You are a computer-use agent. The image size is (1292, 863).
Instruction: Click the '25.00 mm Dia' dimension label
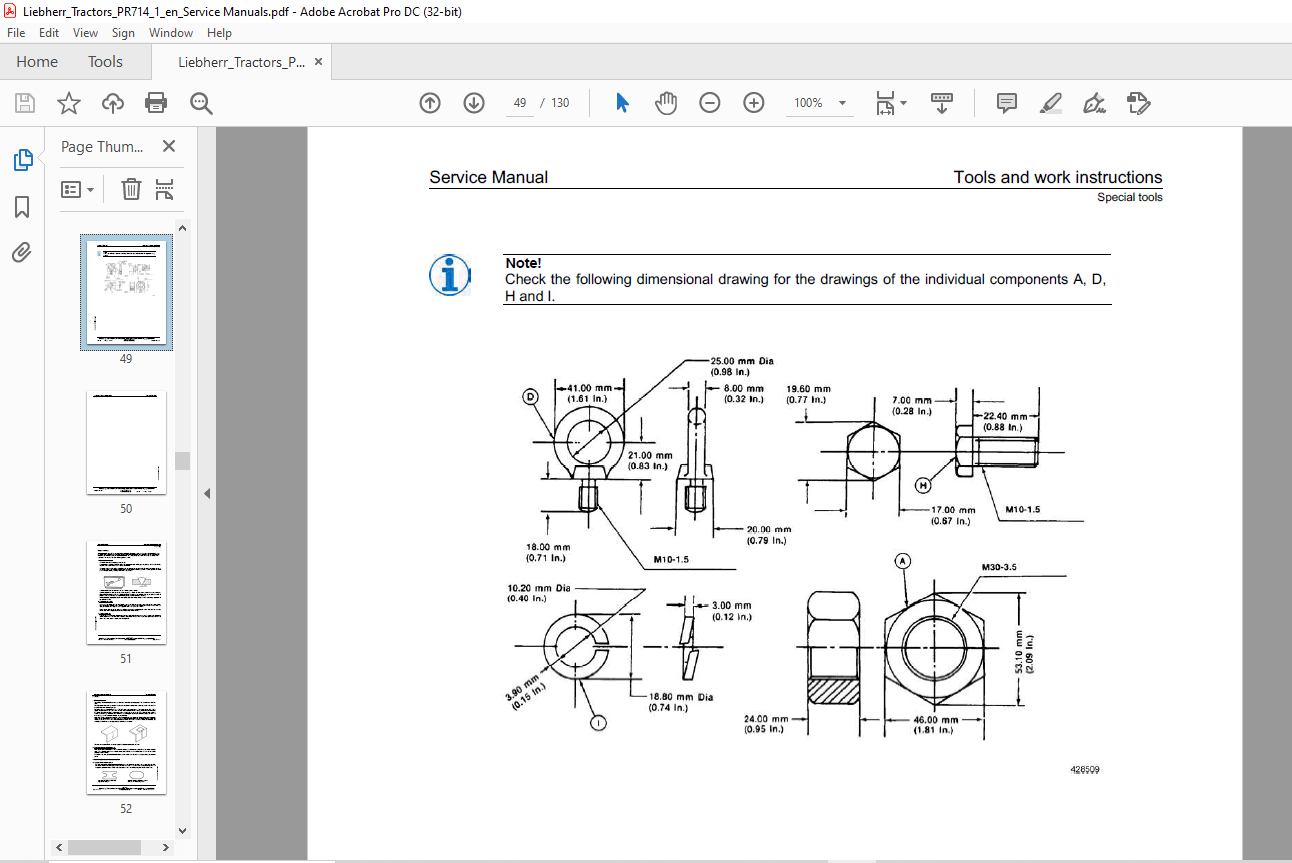tap(742, 361)
